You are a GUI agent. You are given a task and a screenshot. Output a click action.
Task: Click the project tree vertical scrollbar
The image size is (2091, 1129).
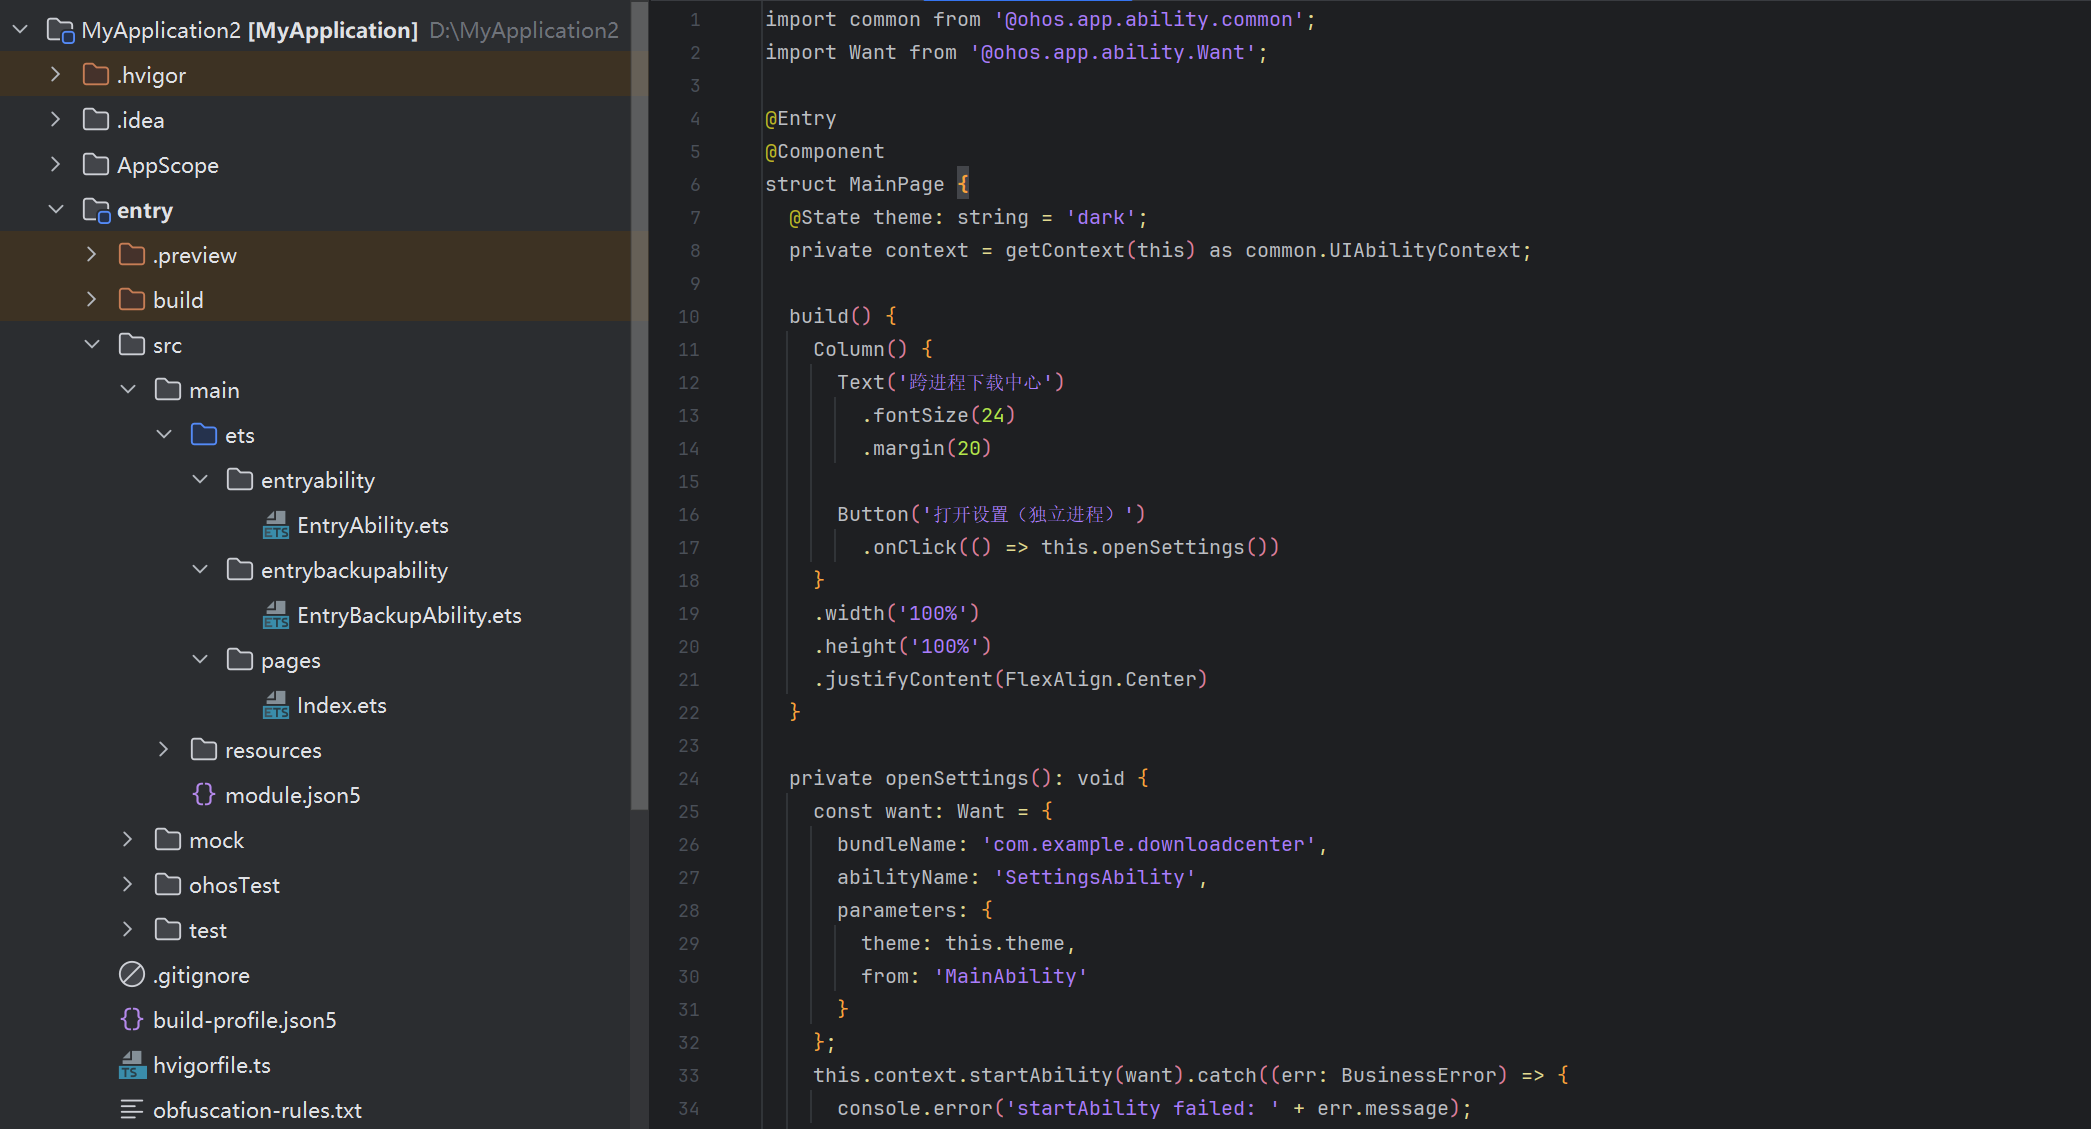640,405
